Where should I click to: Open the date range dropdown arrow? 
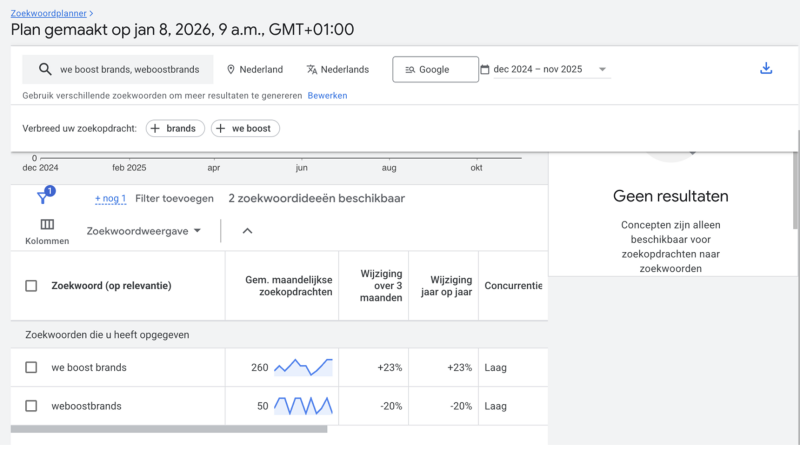(x=603, y=70)
